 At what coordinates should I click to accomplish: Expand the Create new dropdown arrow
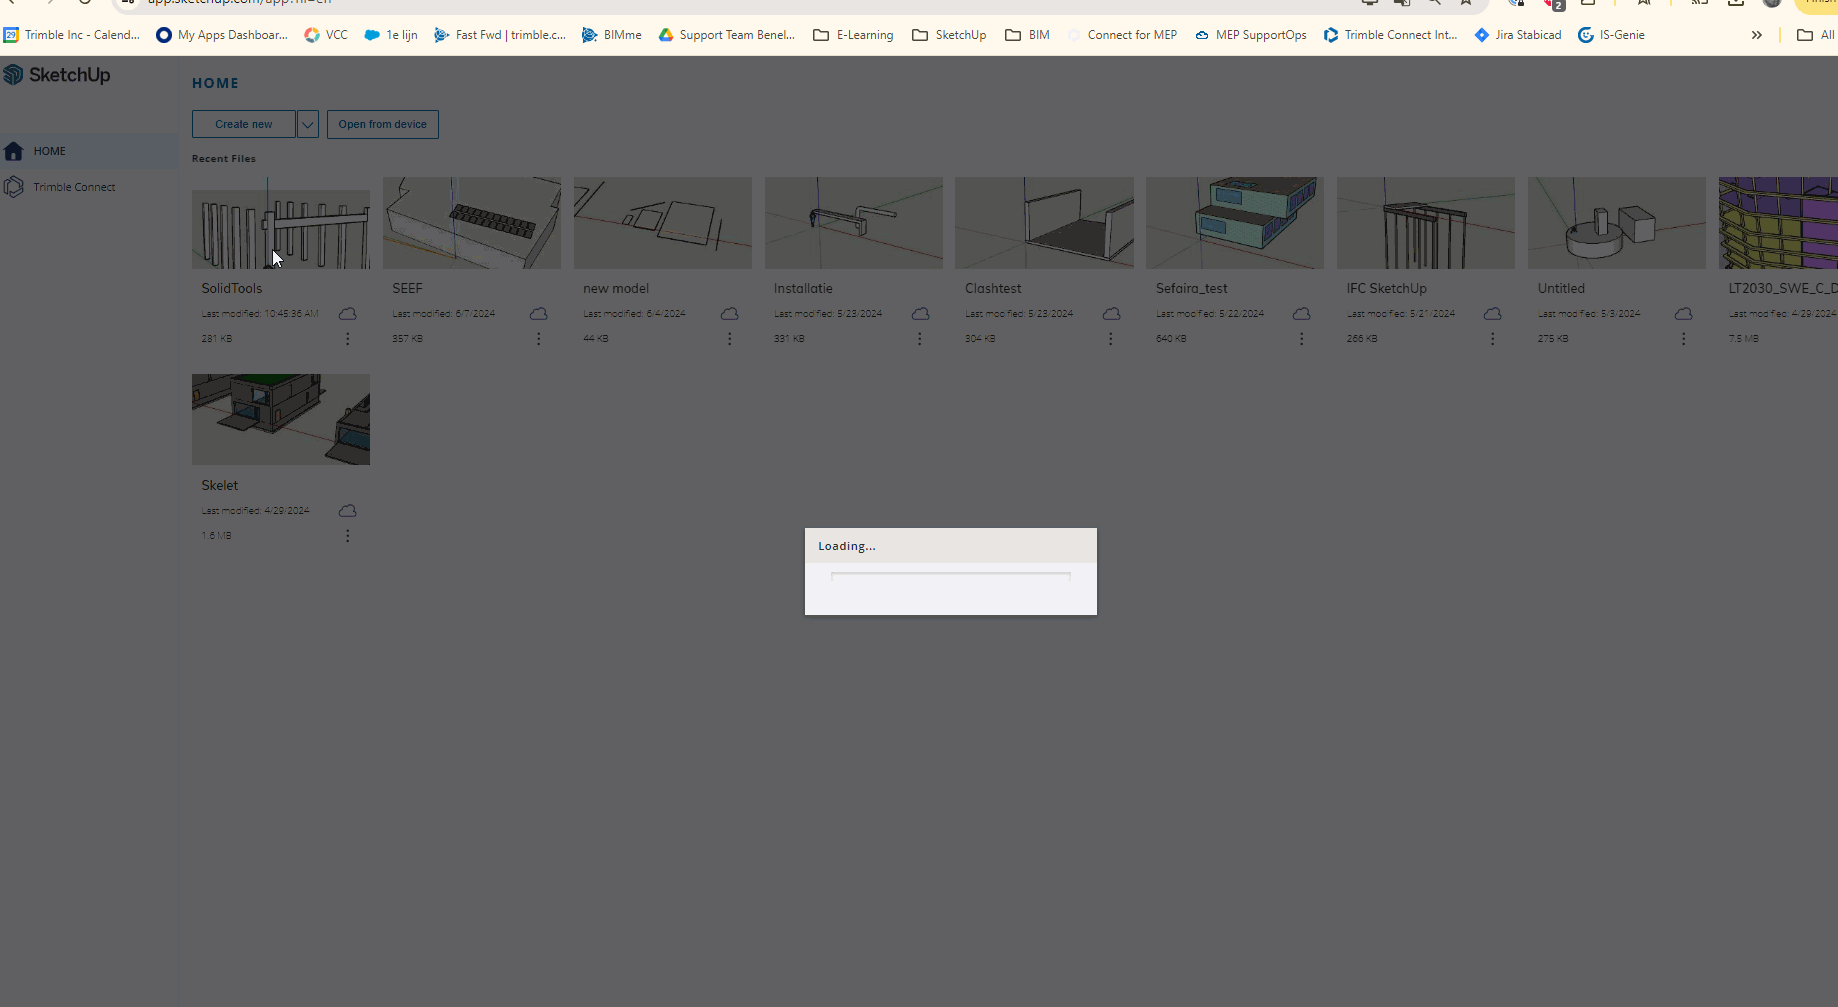[x=308, y=124]
